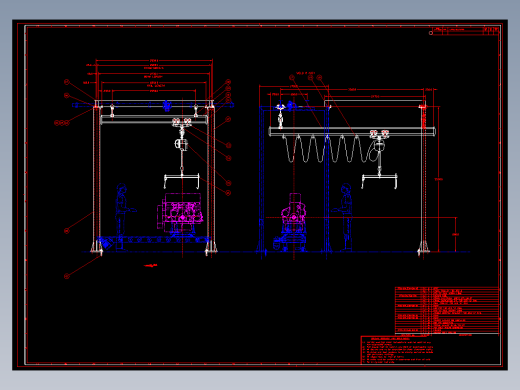
Task: Click the parts list table at bottom right
Action: (x=447, y=310)
